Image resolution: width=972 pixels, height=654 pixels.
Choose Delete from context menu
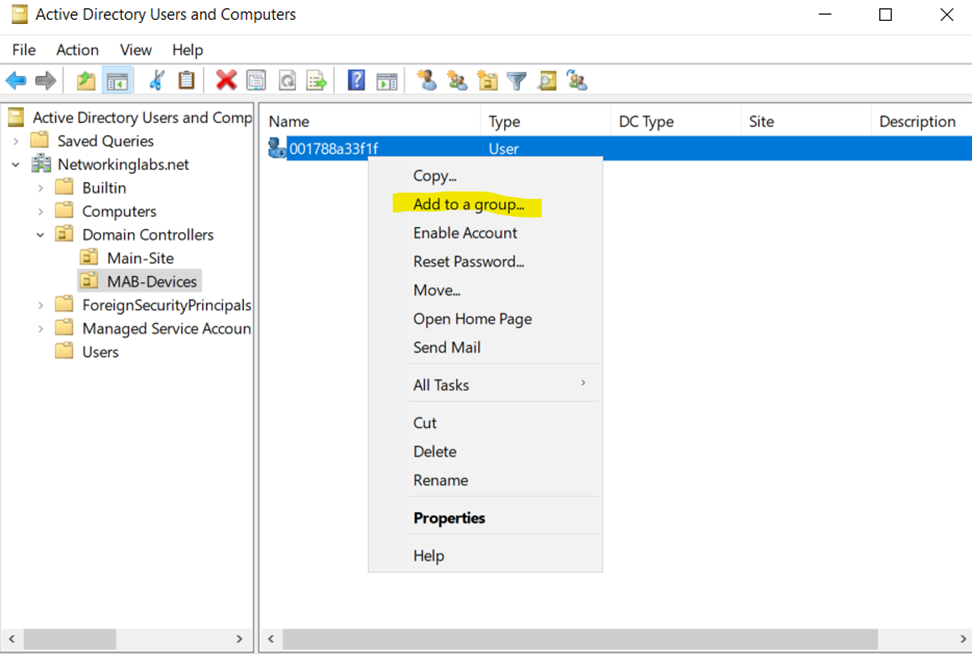click(485, 451)
